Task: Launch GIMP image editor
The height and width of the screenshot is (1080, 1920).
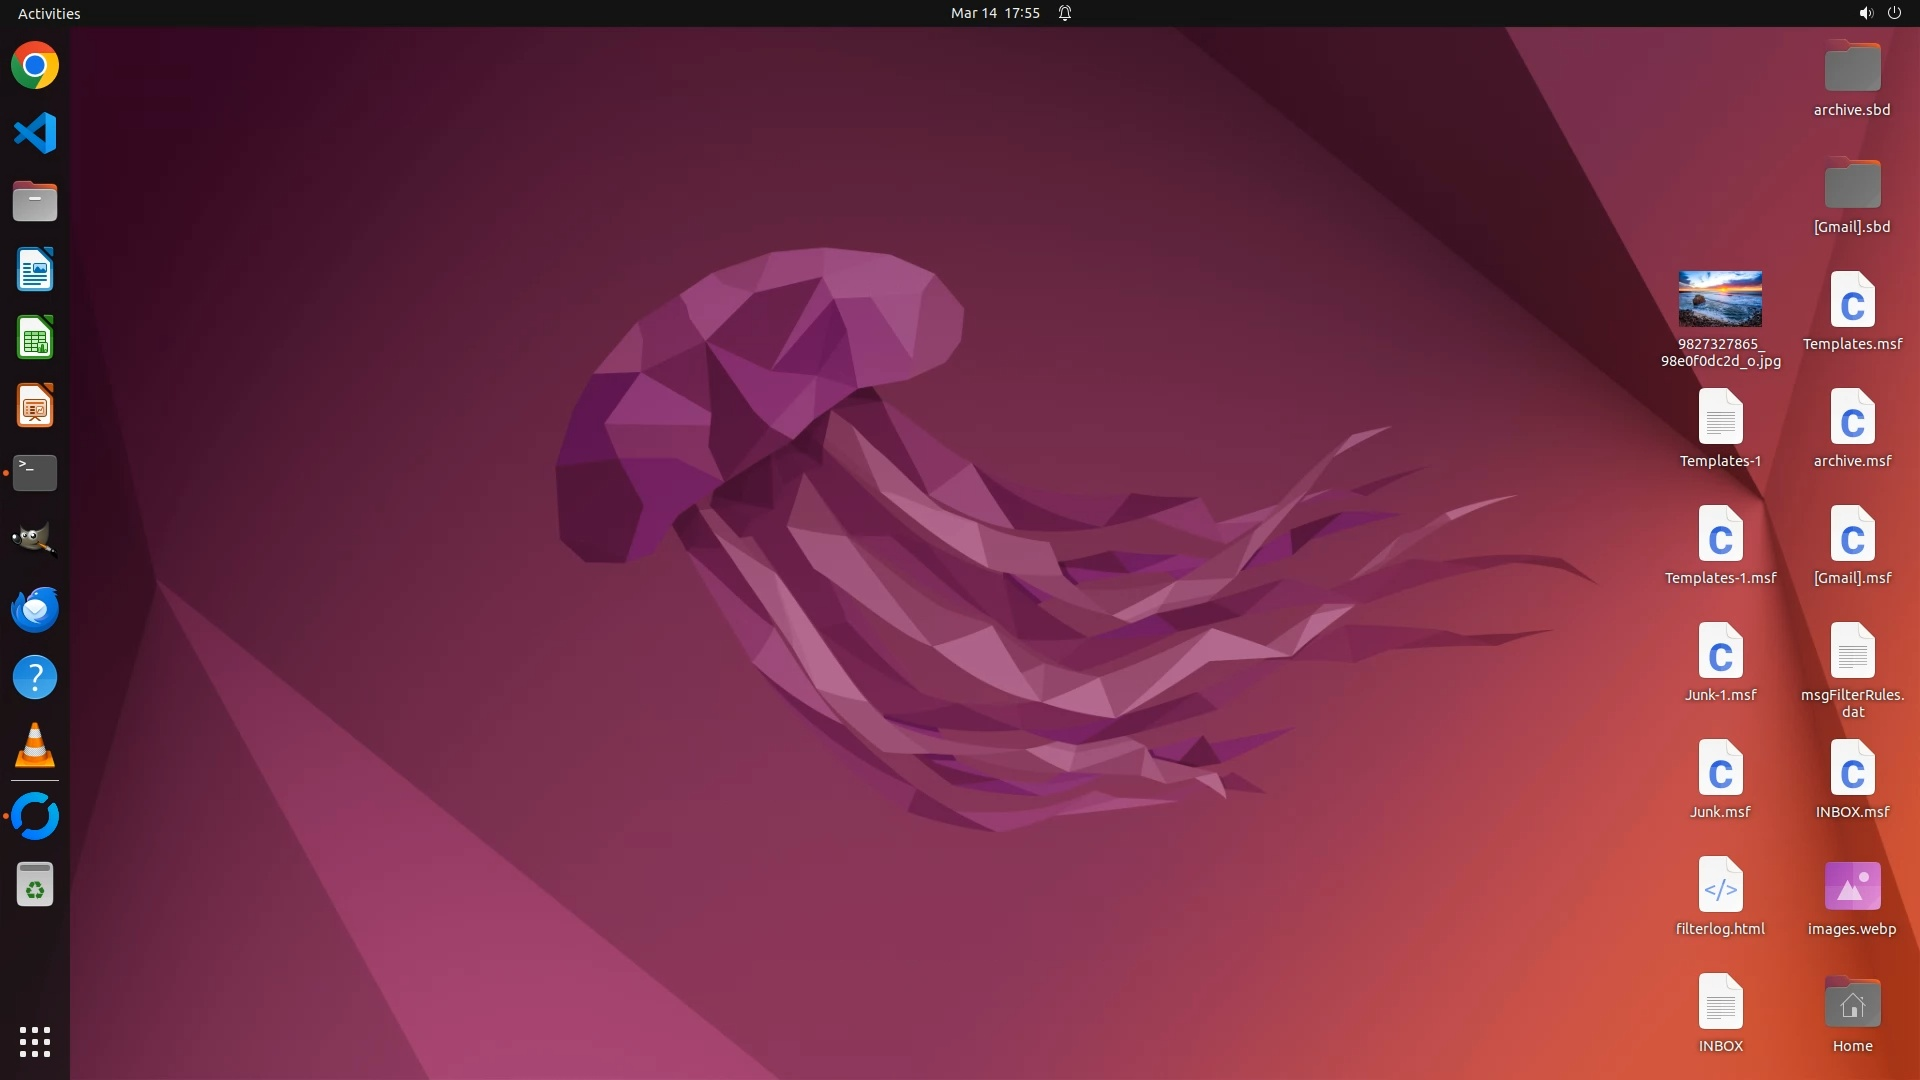Action: (35, 540)
